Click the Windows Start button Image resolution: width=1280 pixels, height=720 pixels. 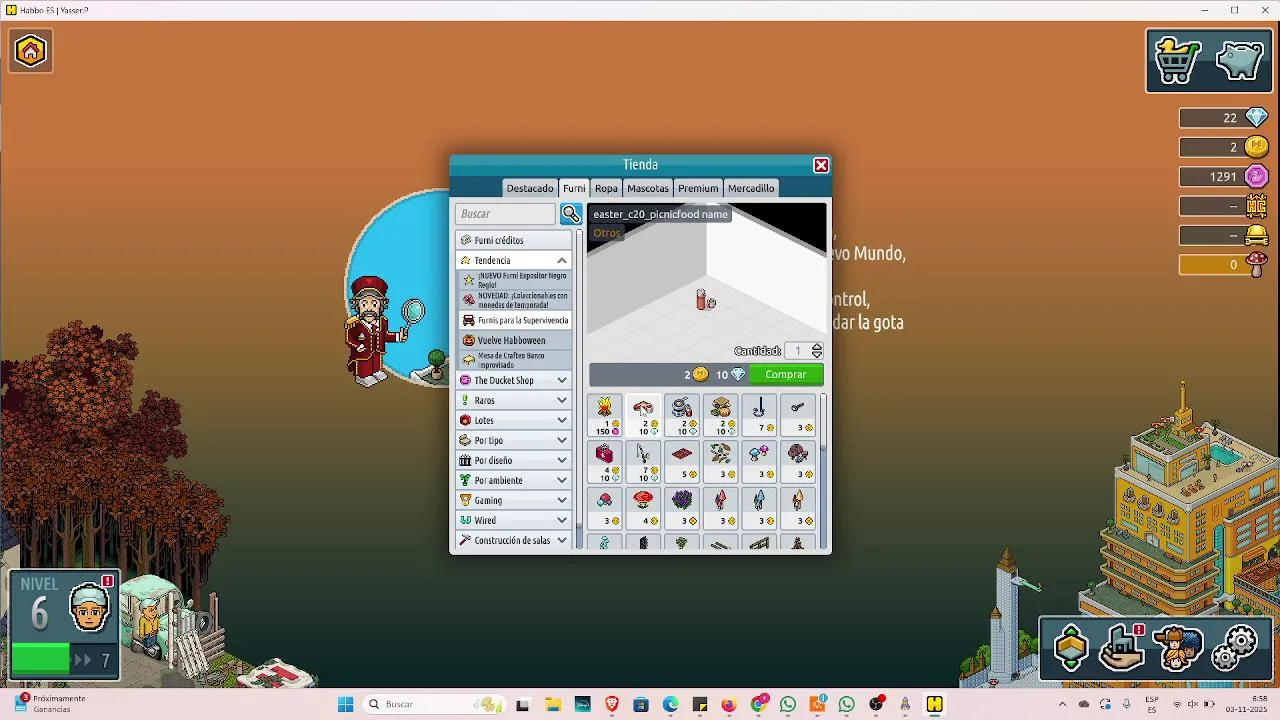(x=345, y=705)
